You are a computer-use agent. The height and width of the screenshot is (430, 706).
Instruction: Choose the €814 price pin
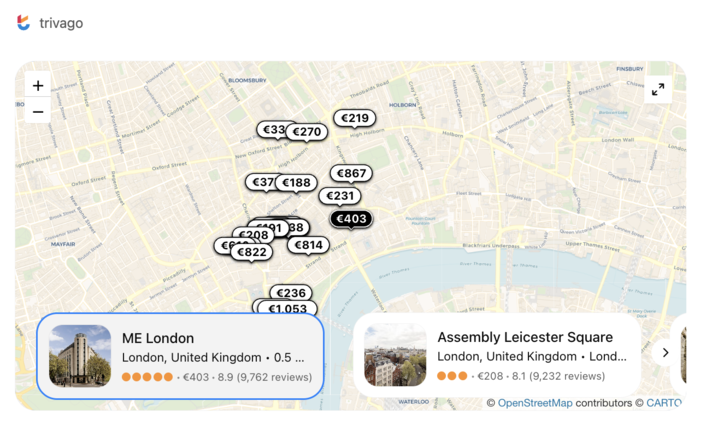309,245
